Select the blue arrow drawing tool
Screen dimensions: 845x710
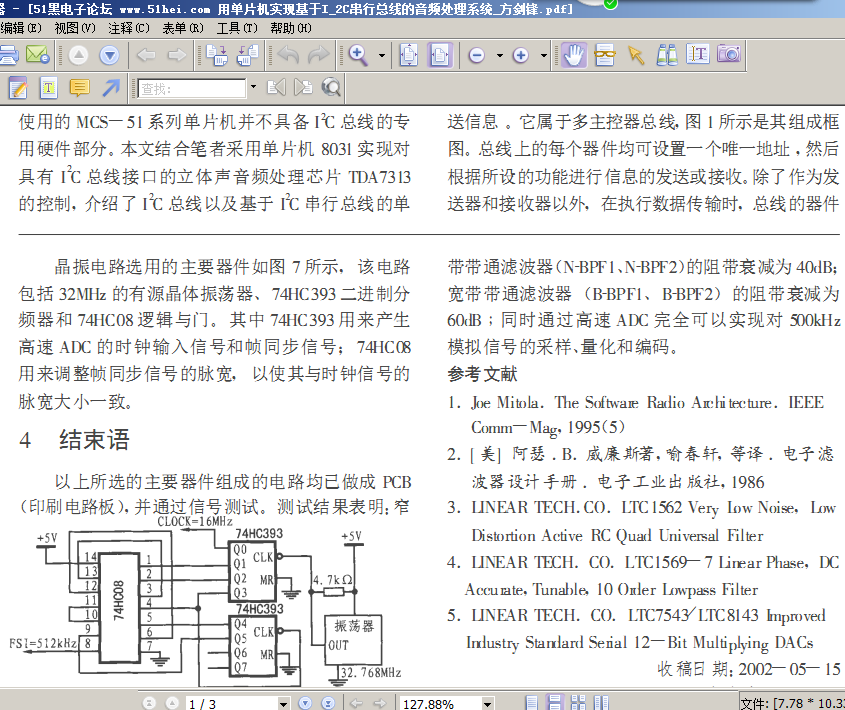pos(111,88)
